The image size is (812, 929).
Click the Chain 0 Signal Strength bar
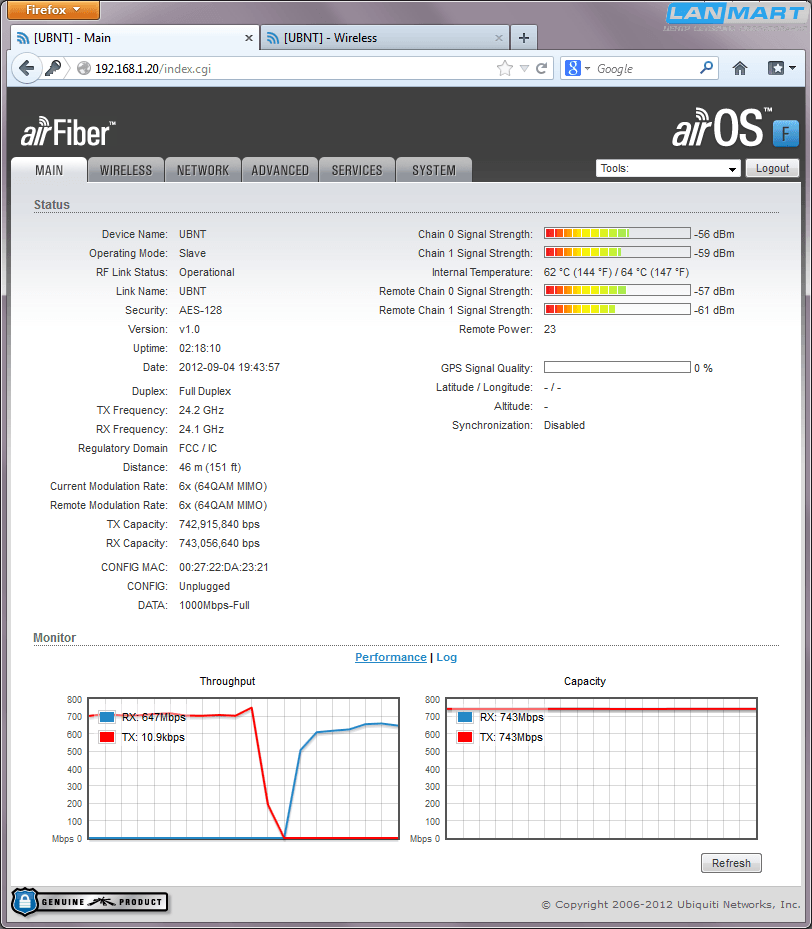617,233
